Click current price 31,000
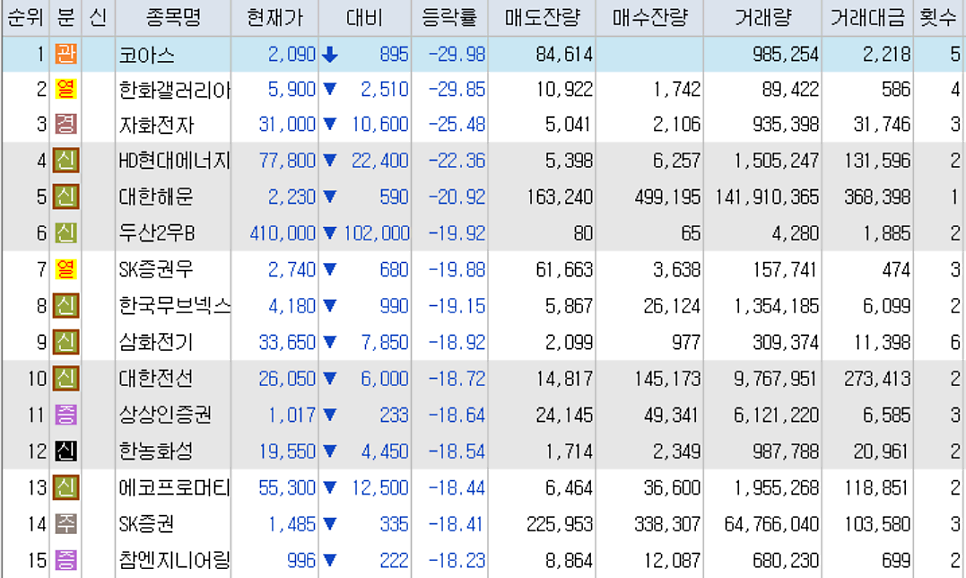Screen dimensions: 966x578 click(287, 124)
